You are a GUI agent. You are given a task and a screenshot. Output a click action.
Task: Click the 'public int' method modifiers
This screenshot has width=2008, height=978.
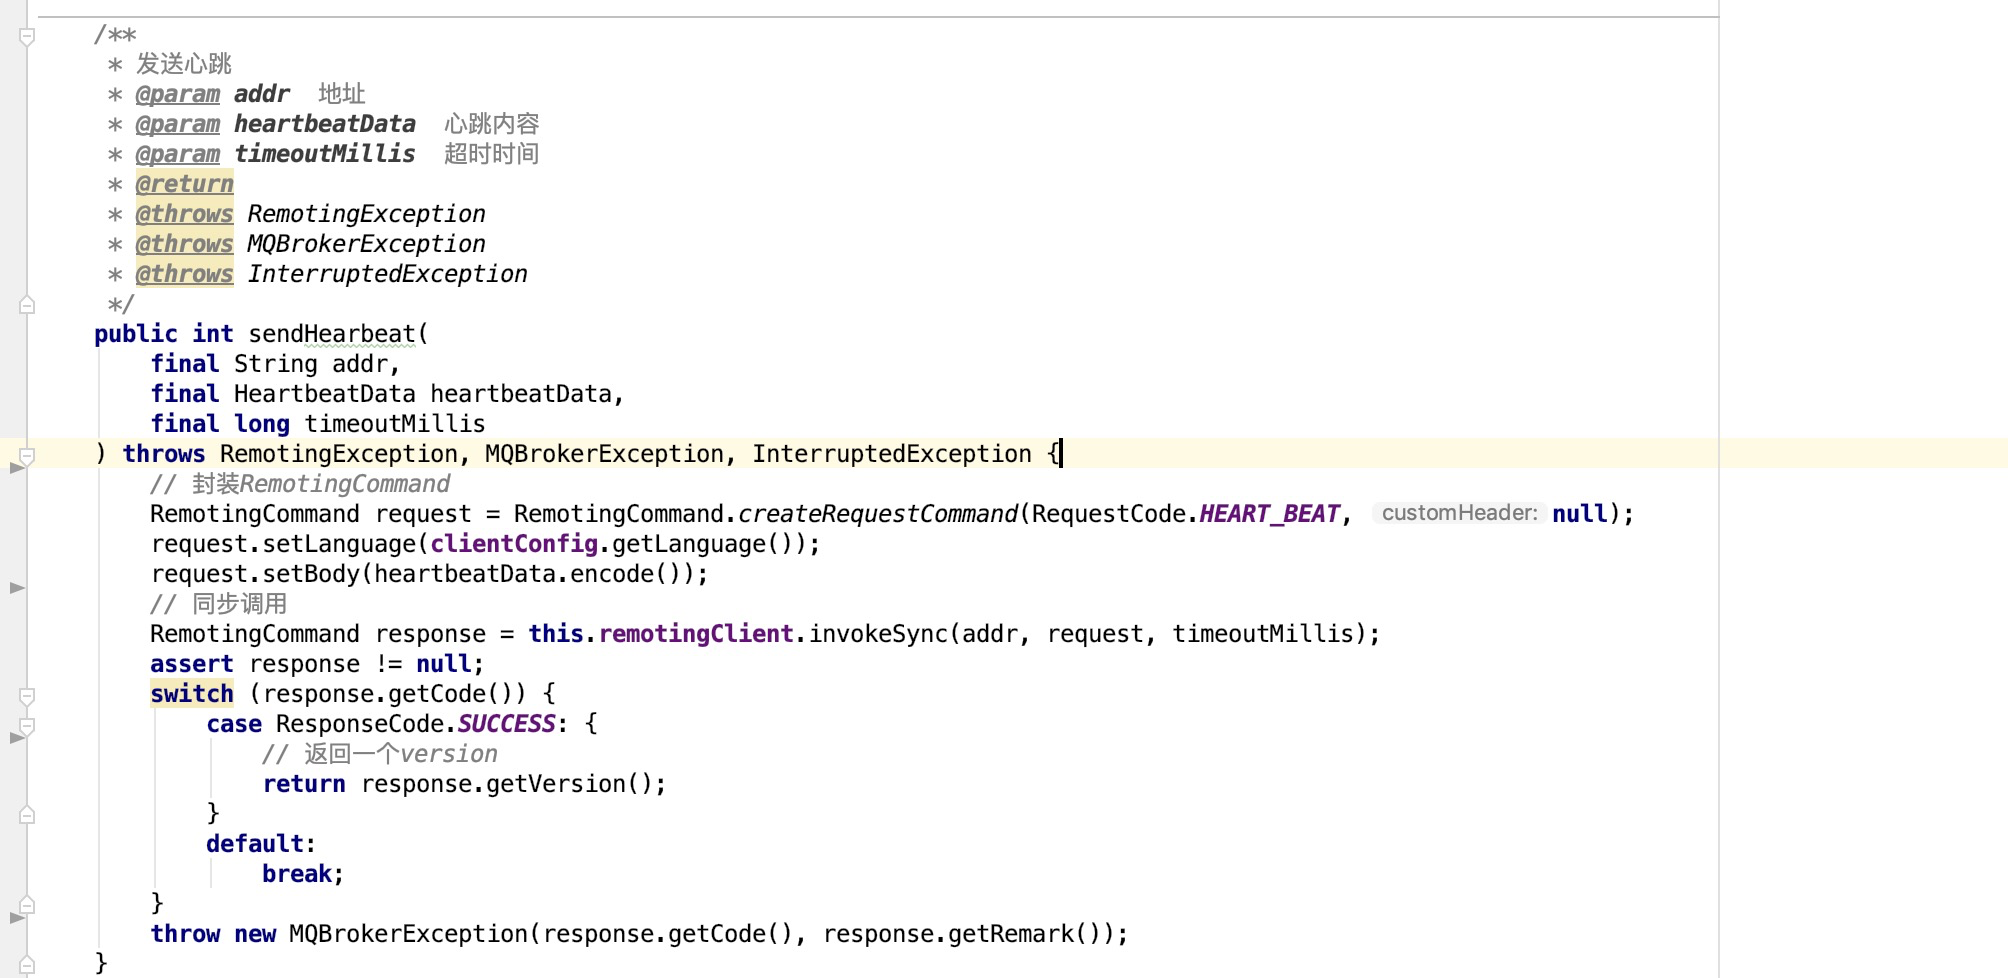pos(164,334)
